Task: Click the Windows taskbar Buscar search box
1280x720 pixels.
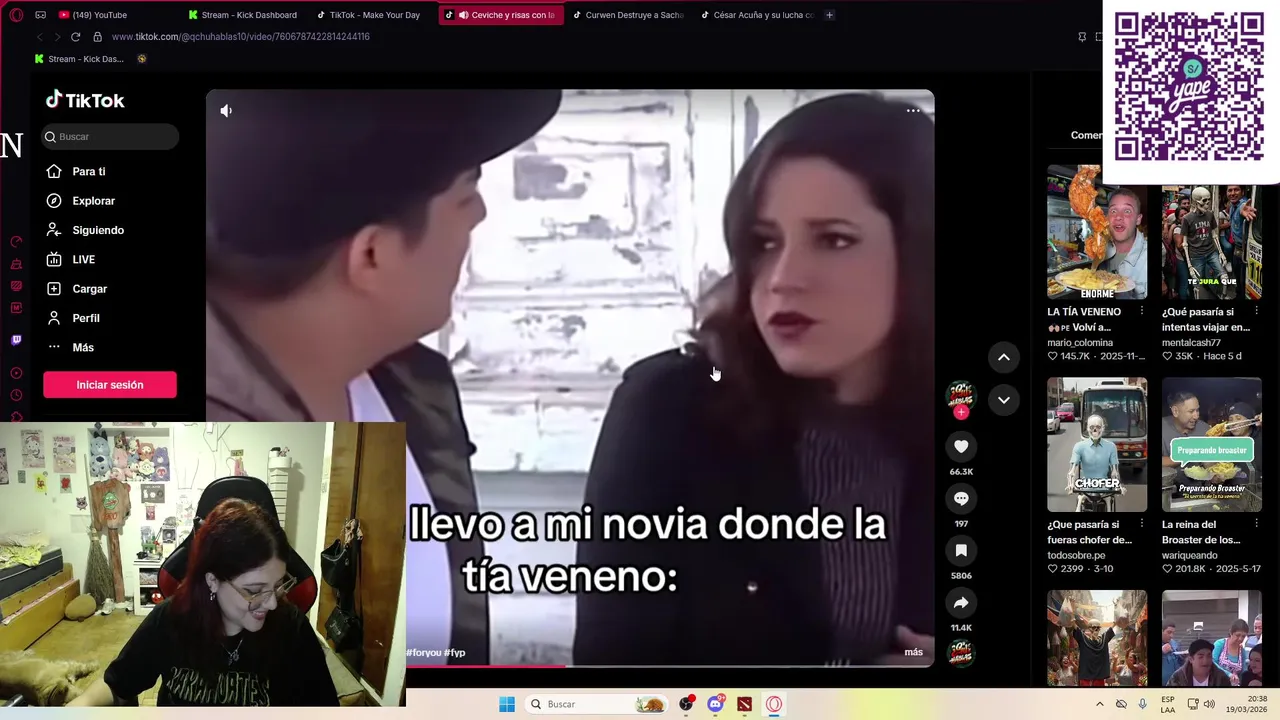Action: (x=597, y=704)
